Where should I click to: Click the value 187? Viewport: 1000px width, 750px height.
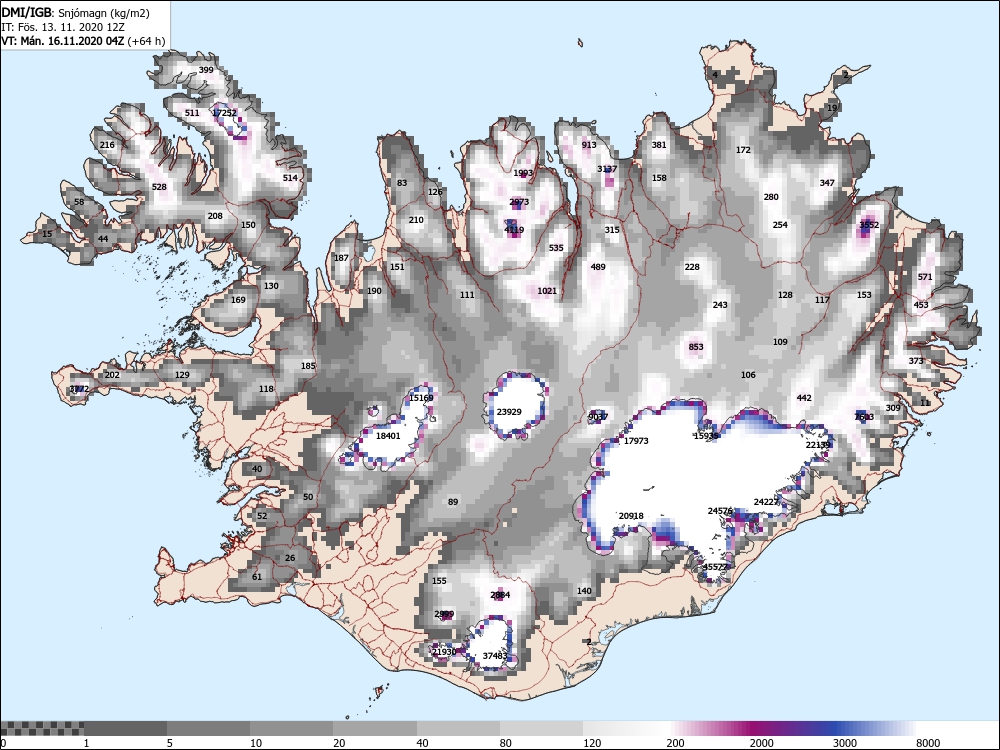pos(341,258)
